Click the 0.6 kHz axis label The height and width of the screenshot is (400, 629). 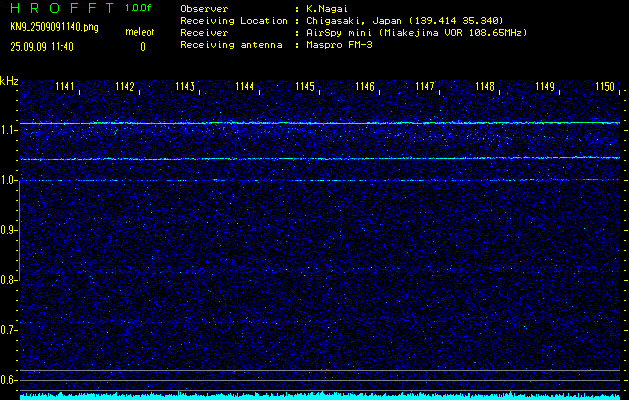pyautogui.click(x=8, y=380)
